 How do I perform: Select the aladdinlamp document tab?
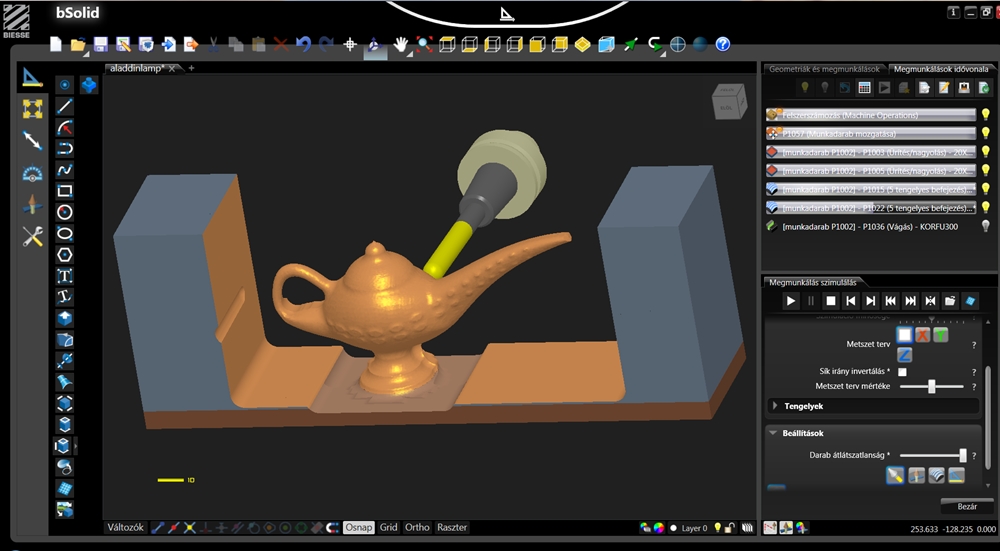pos(137,68)
